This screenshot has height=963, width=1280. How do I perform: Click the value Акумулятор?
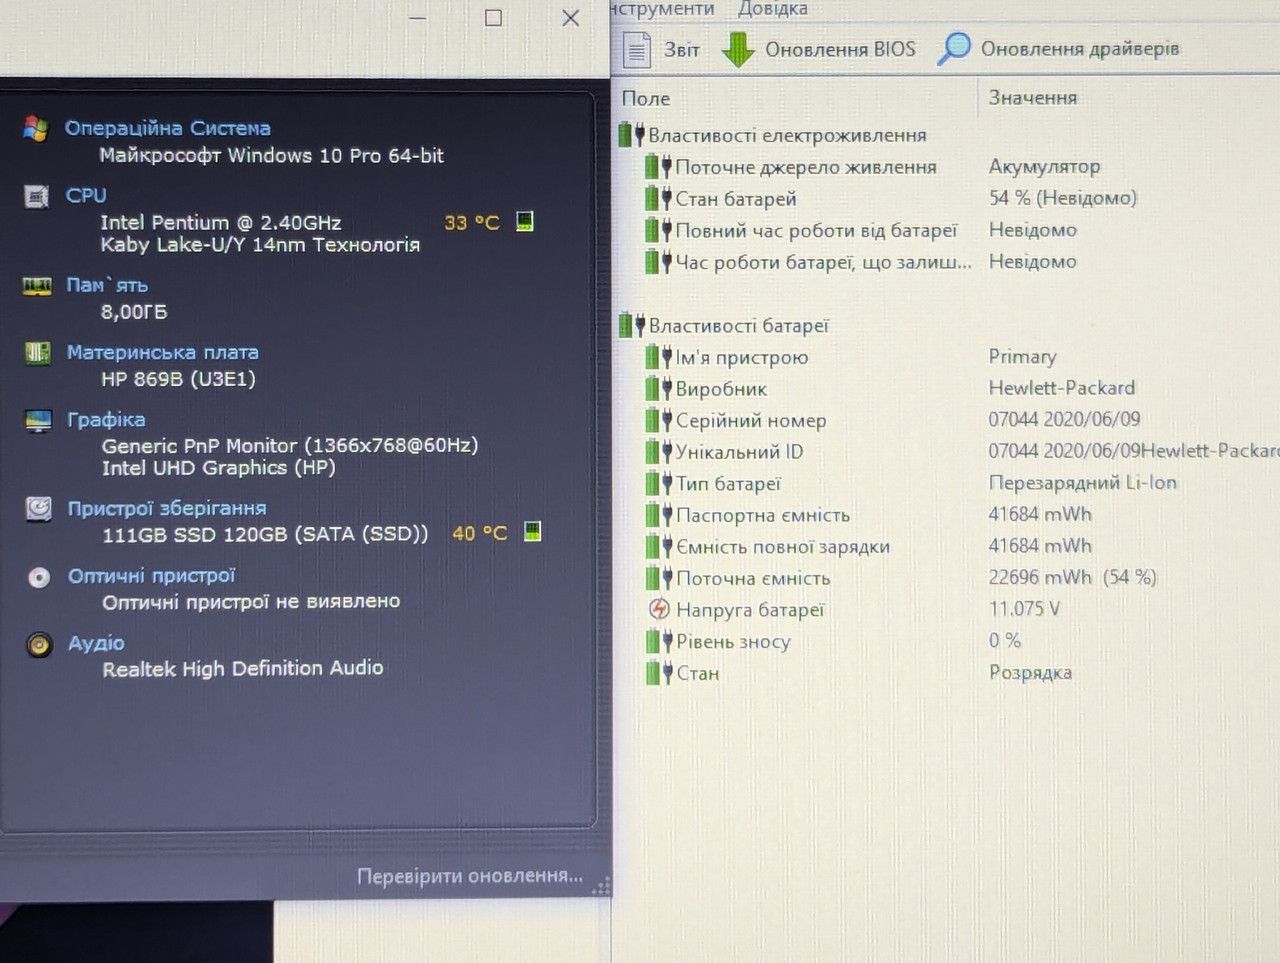pyautogui.click(x=1044, y=166)
